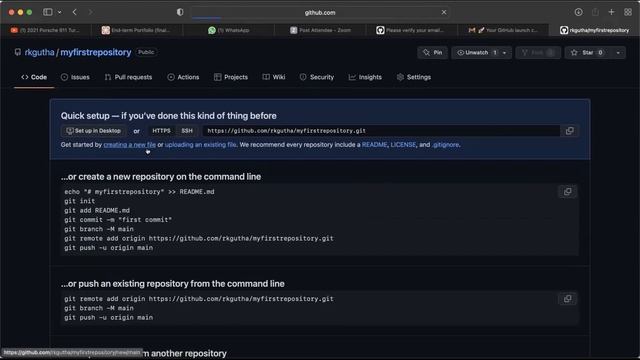Open the LICENSE link

coord(403,145)
